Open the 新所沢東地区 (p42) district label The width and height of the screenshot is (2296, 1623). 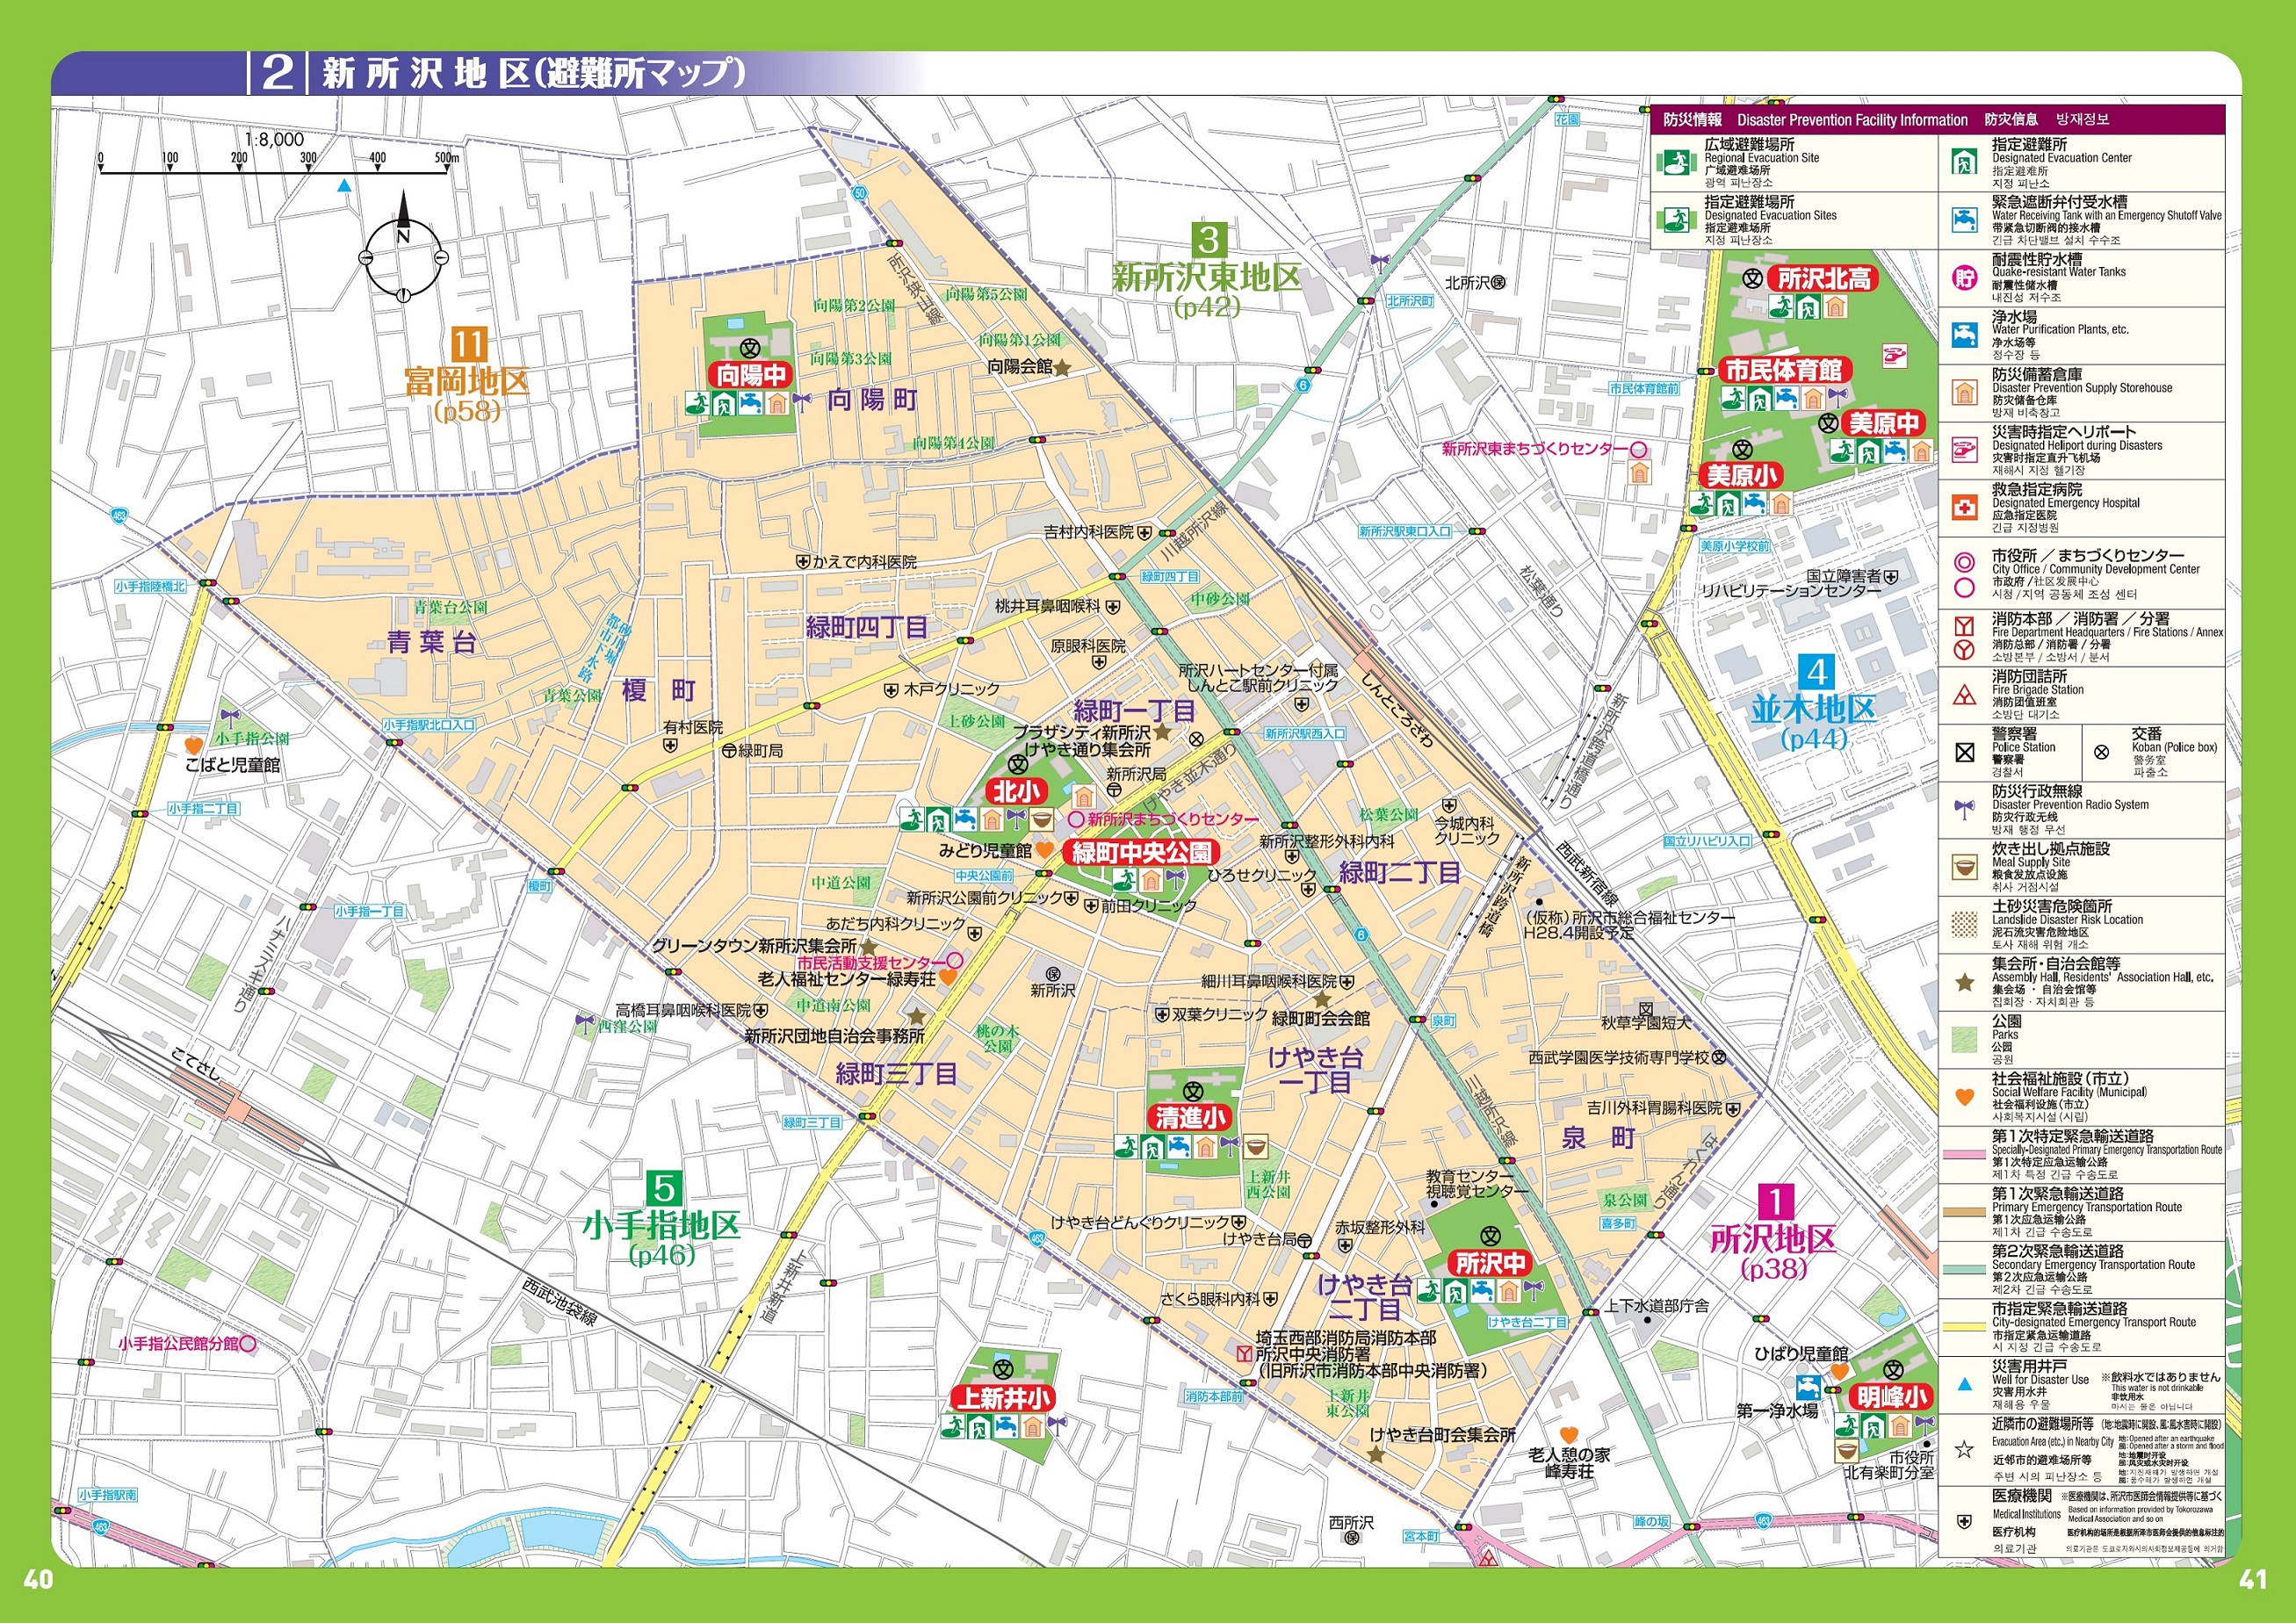click(1207, 271)
